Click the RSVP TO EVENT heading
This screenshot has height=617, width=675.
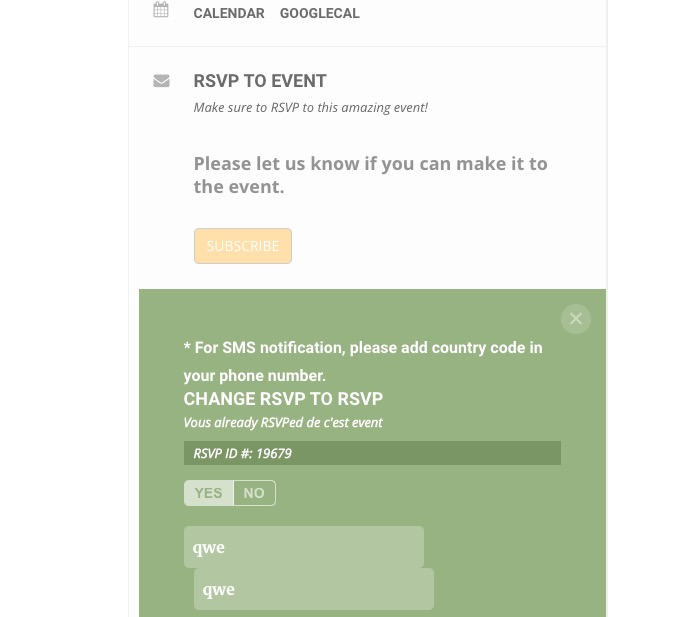pyautogui.click(x=260, y=81)
